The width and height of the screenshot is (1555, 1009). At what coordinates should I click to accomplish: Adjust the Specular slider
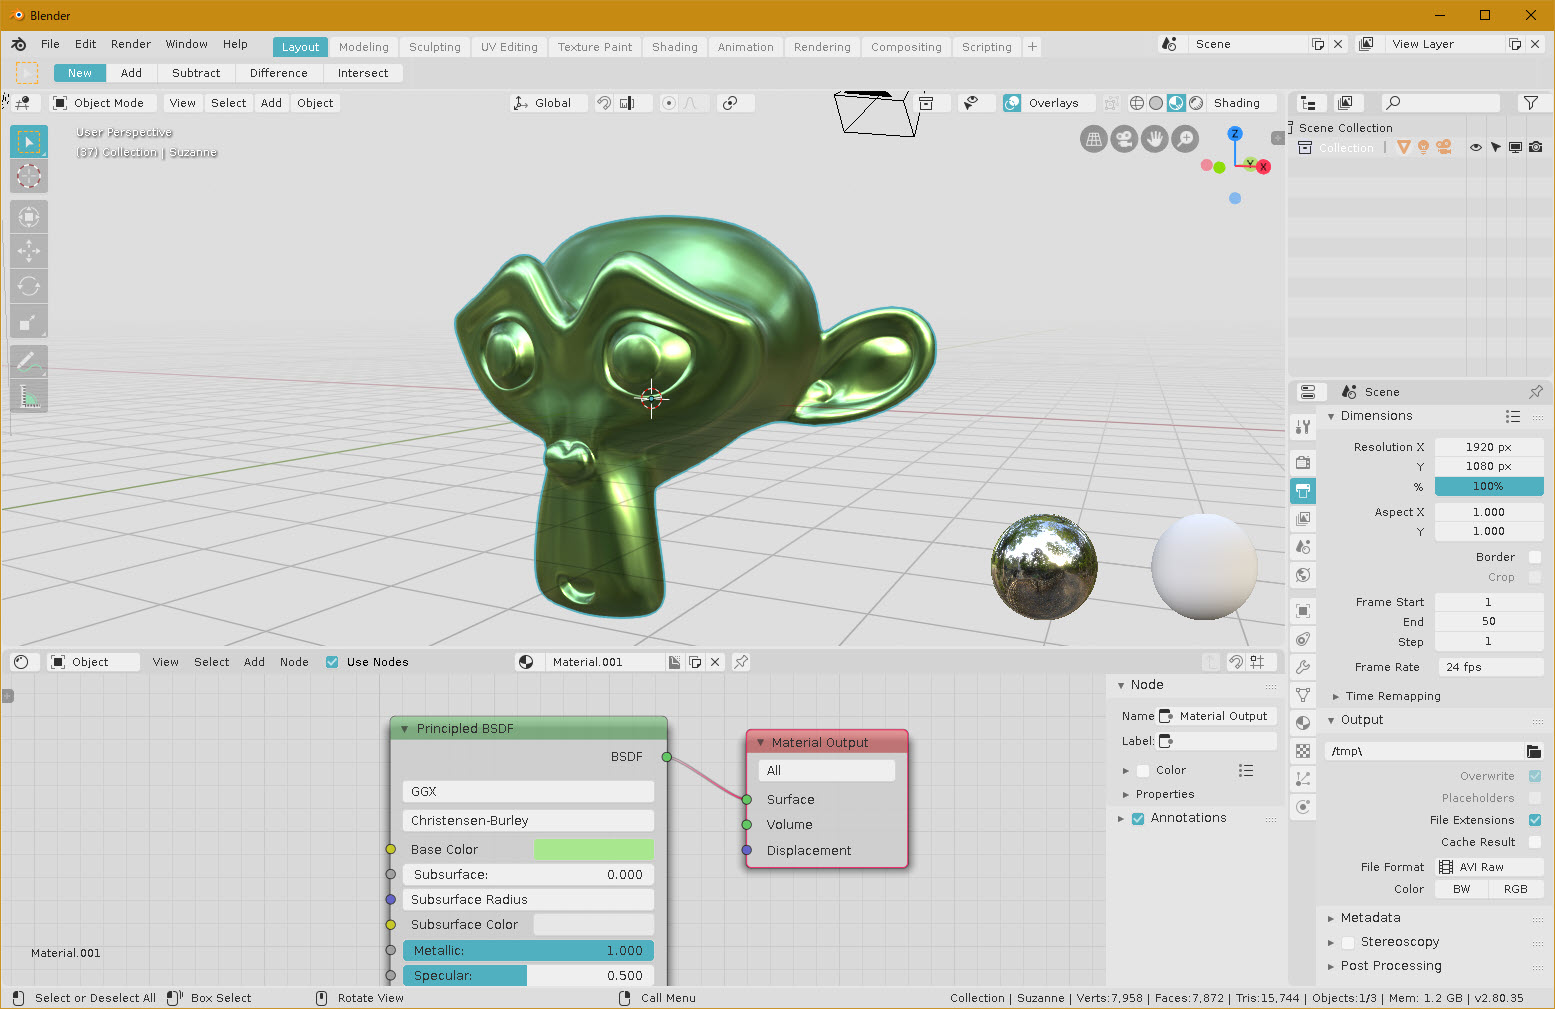tap(528, 976)
